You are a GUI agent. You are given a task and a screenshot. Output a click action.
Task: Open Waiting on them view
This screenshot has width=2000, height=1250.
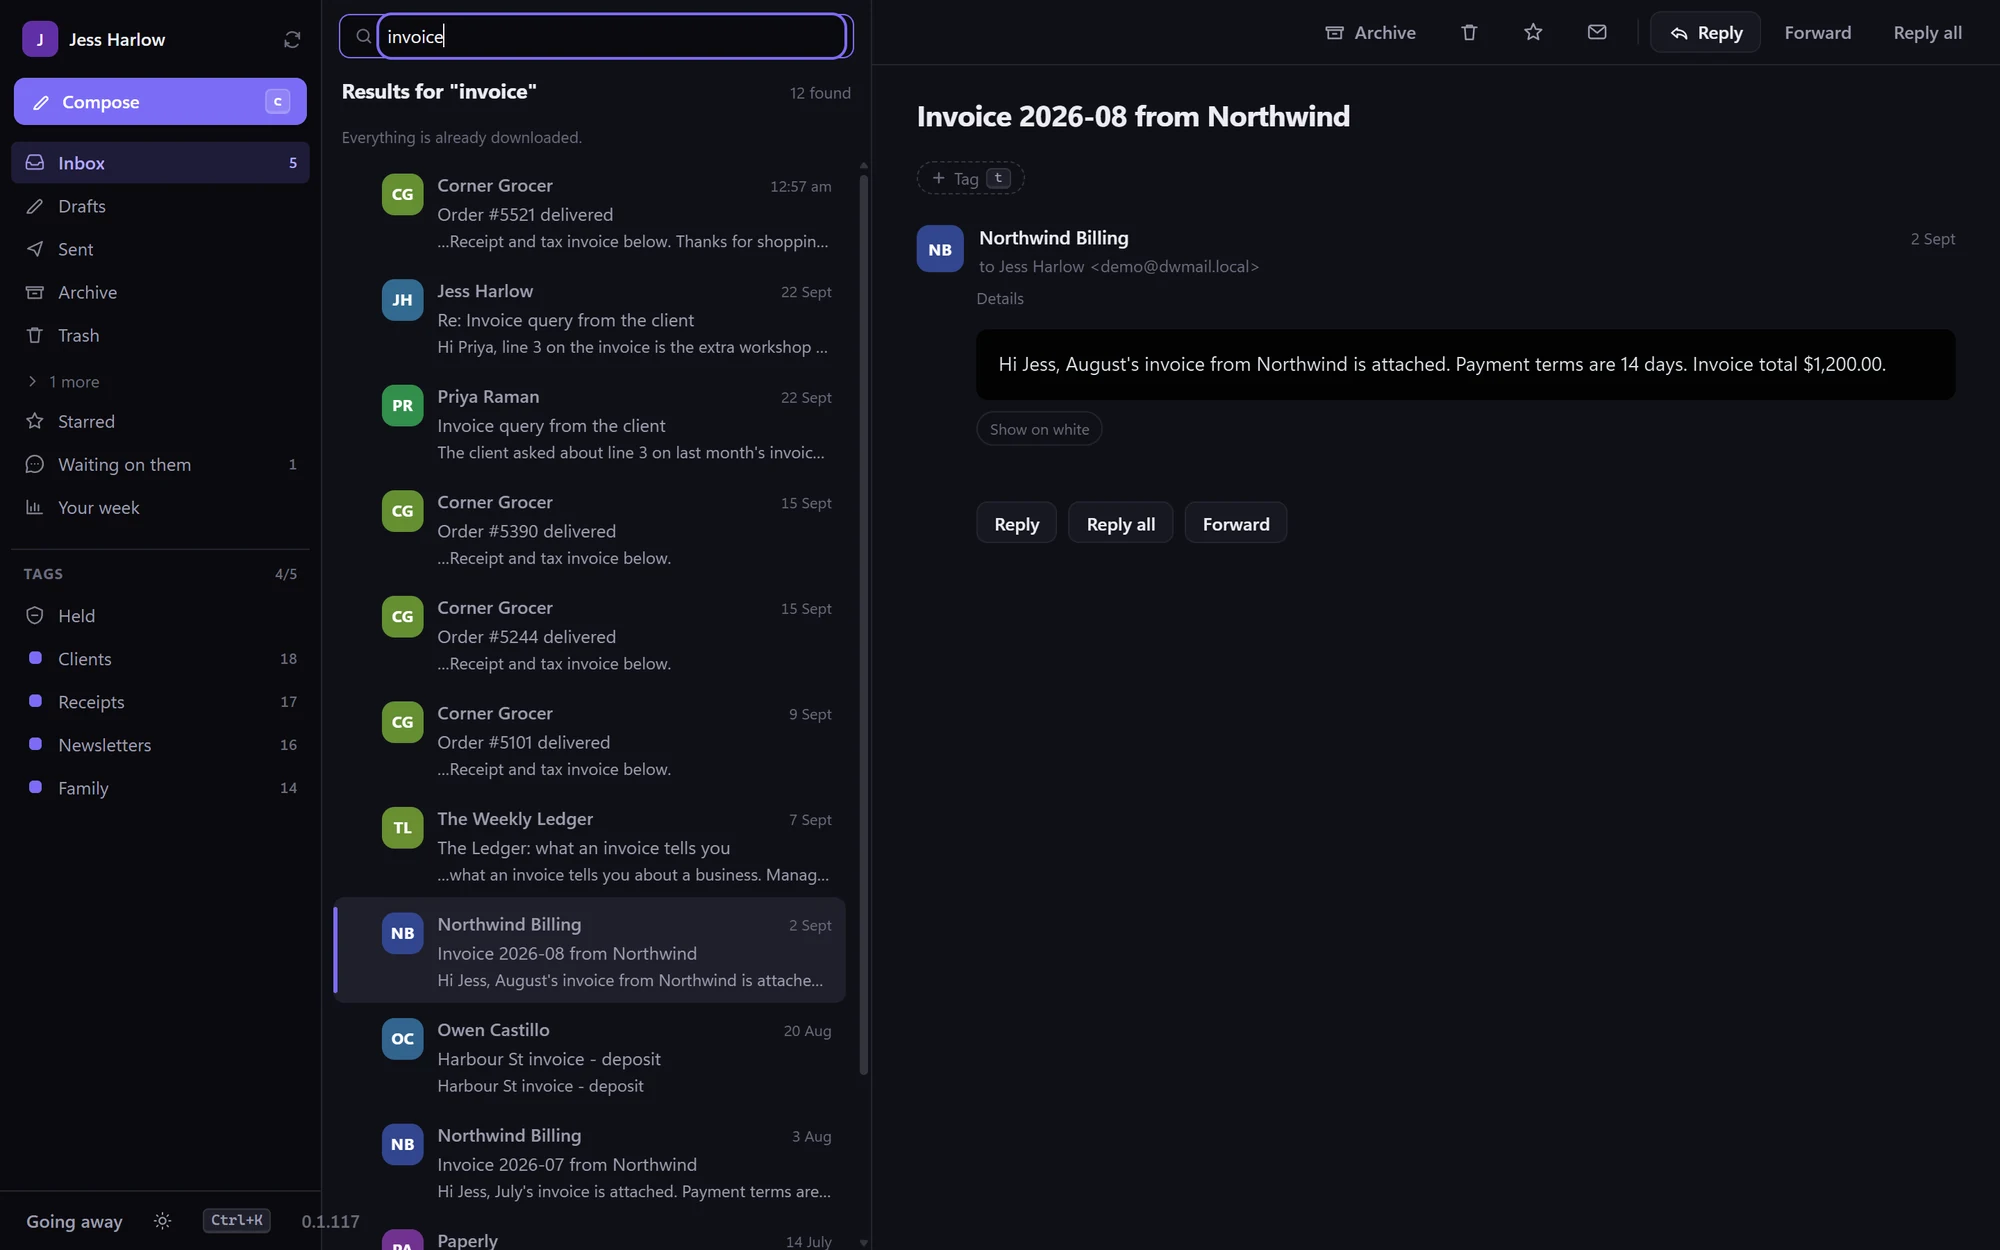tap(160, 464)
